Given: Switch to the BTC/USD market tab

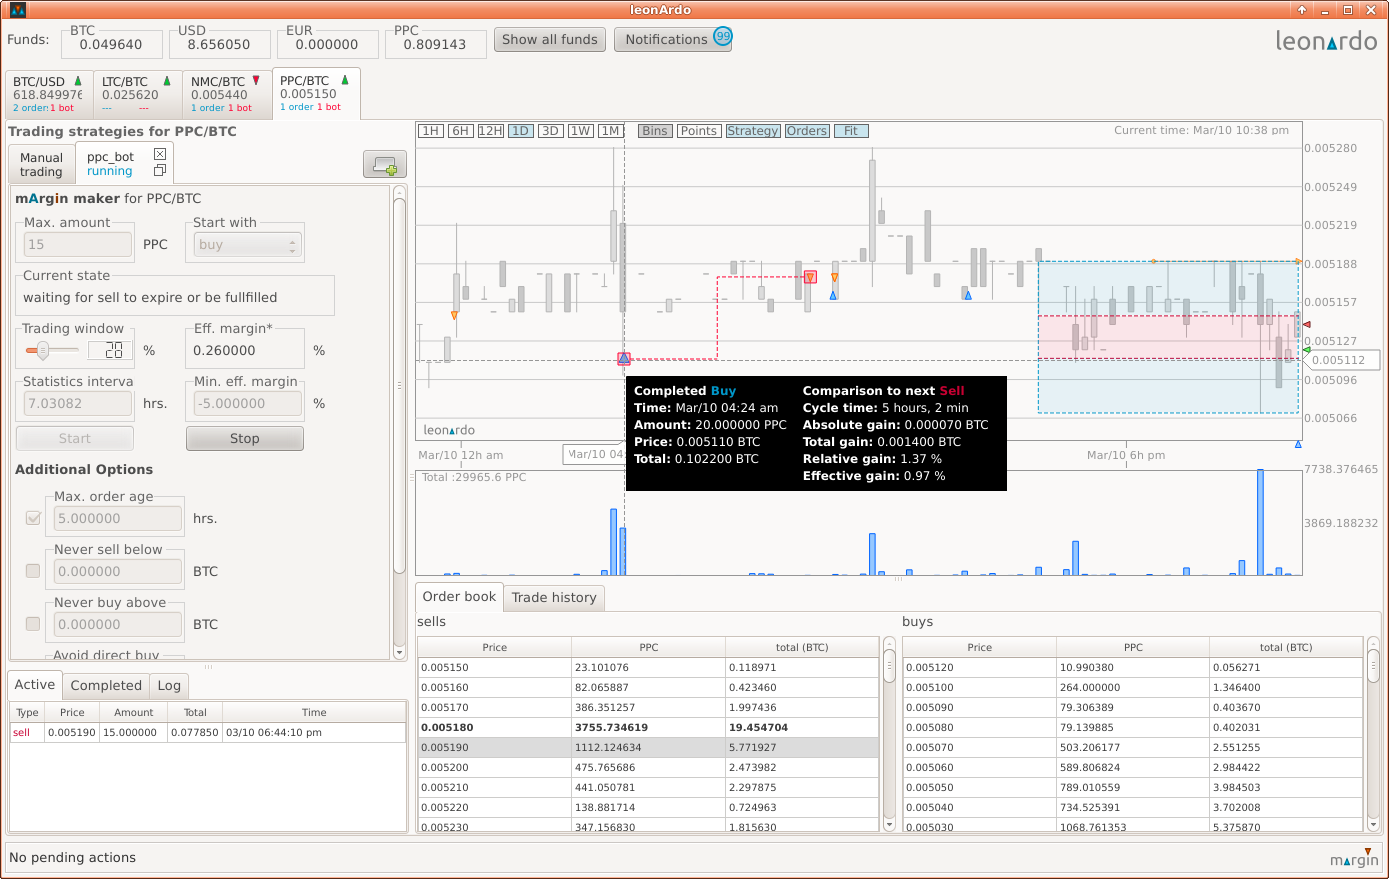Looking at the screenshot, I should (x=49, y=94).
